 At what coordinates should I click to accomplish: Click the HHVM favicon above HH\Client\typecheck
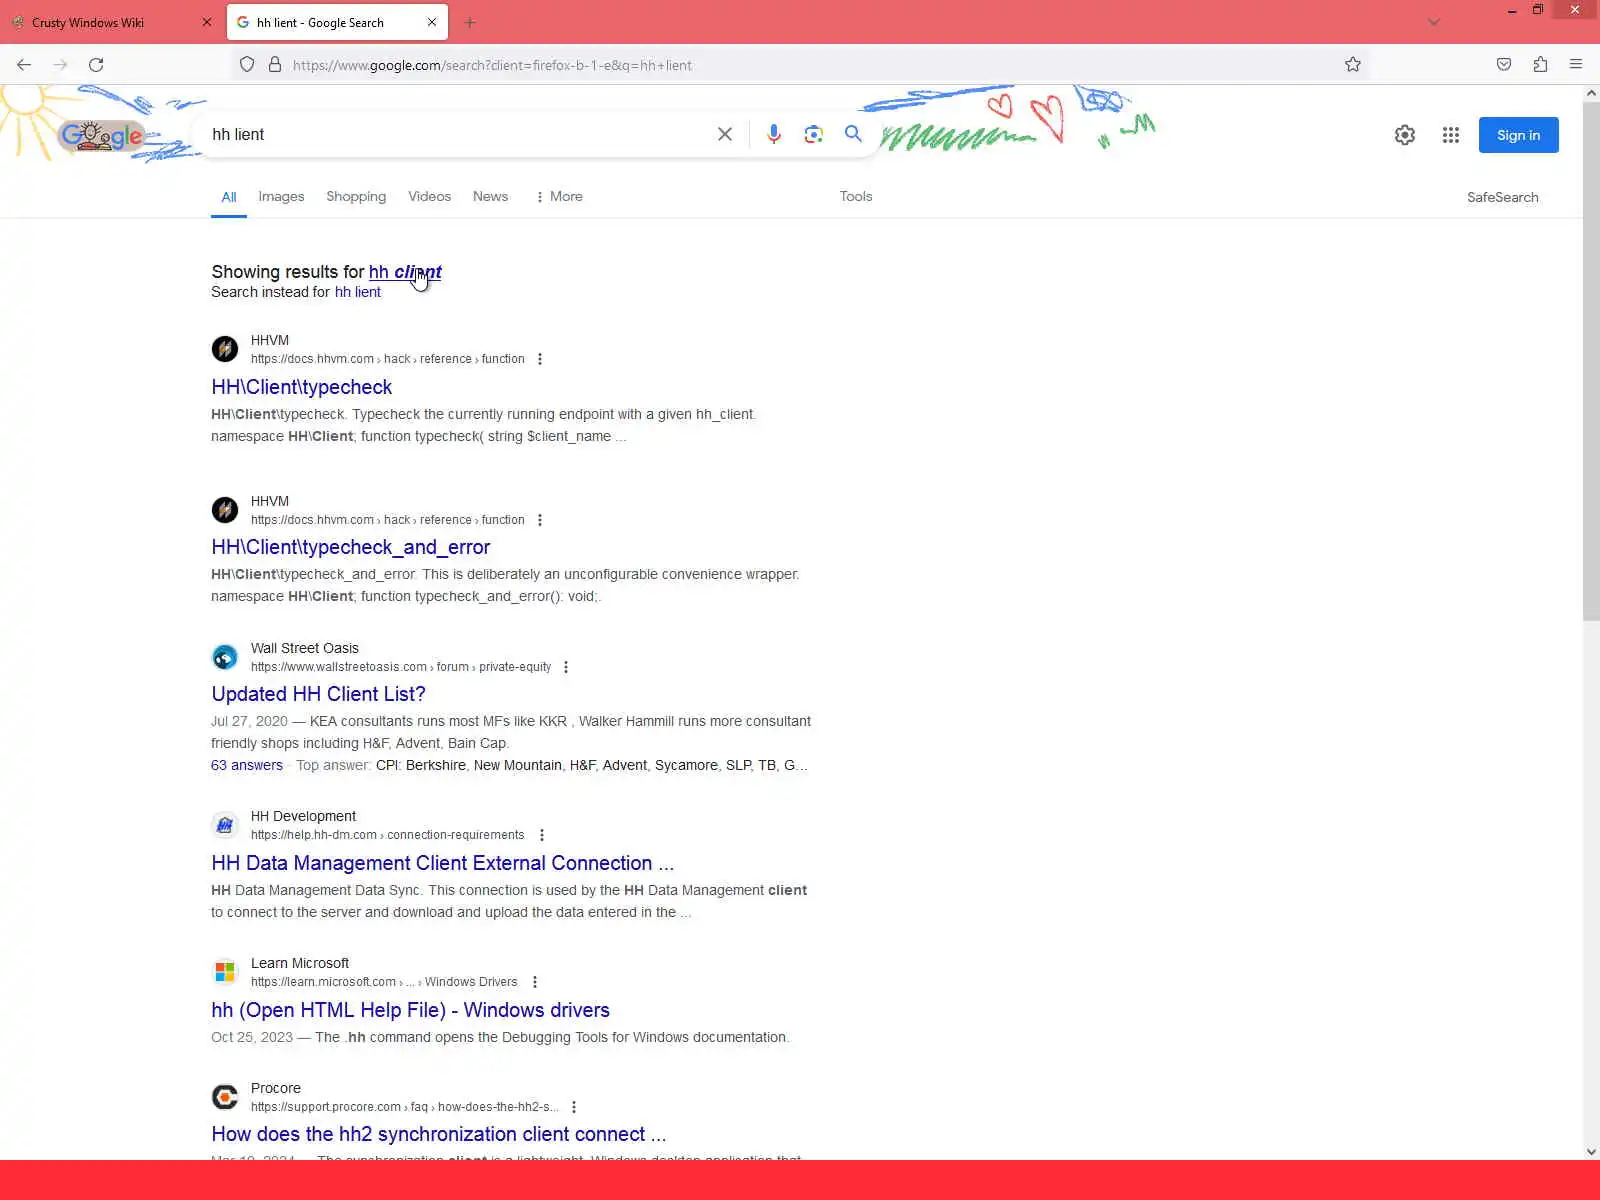point(225,349)
